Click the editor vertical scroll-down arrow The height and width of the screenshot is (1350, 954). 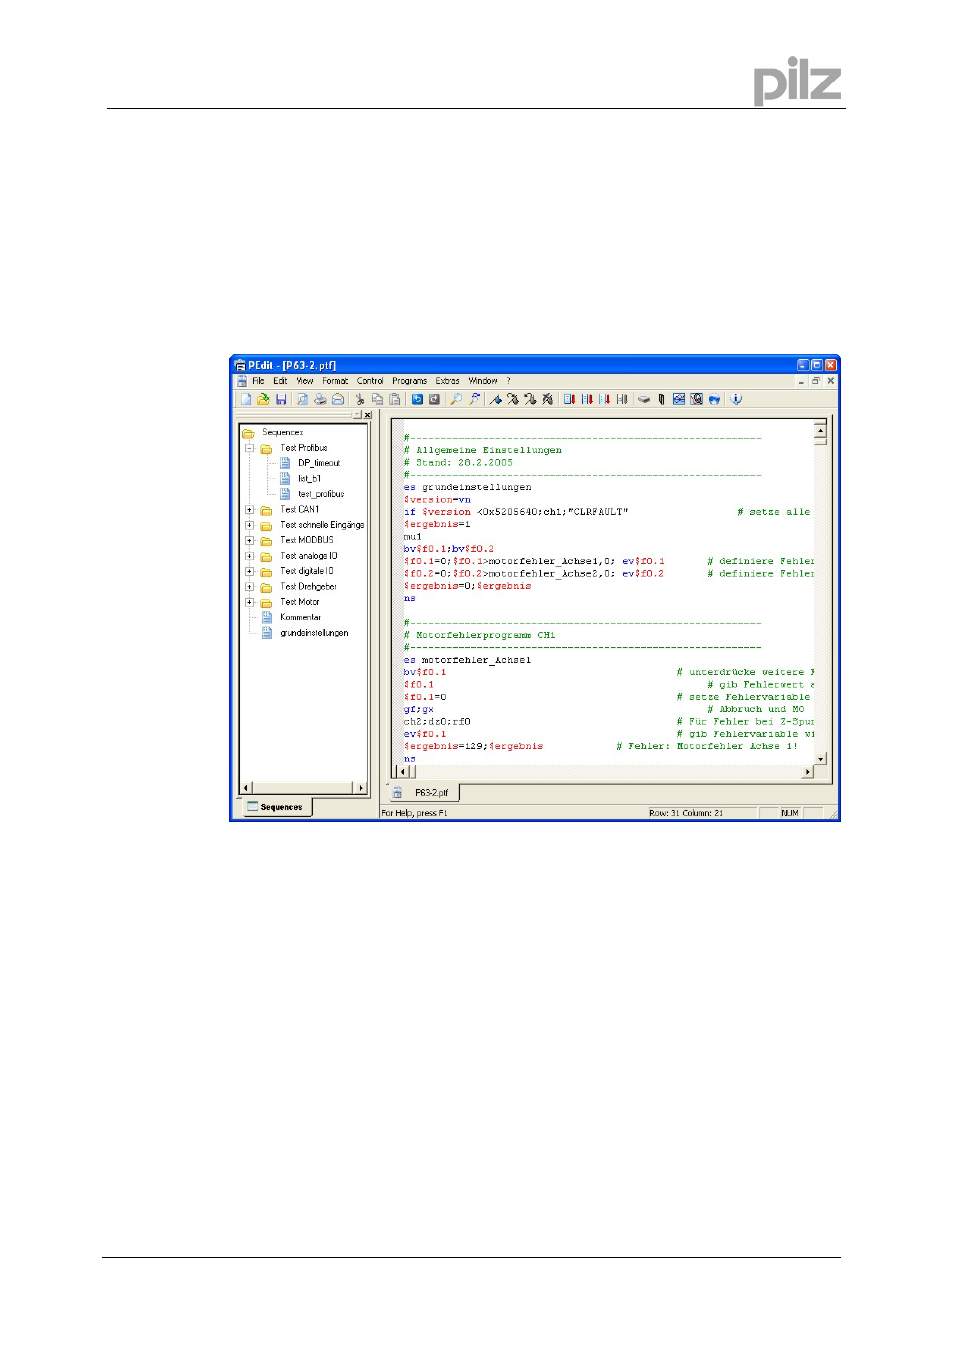(x=820, y=759)
